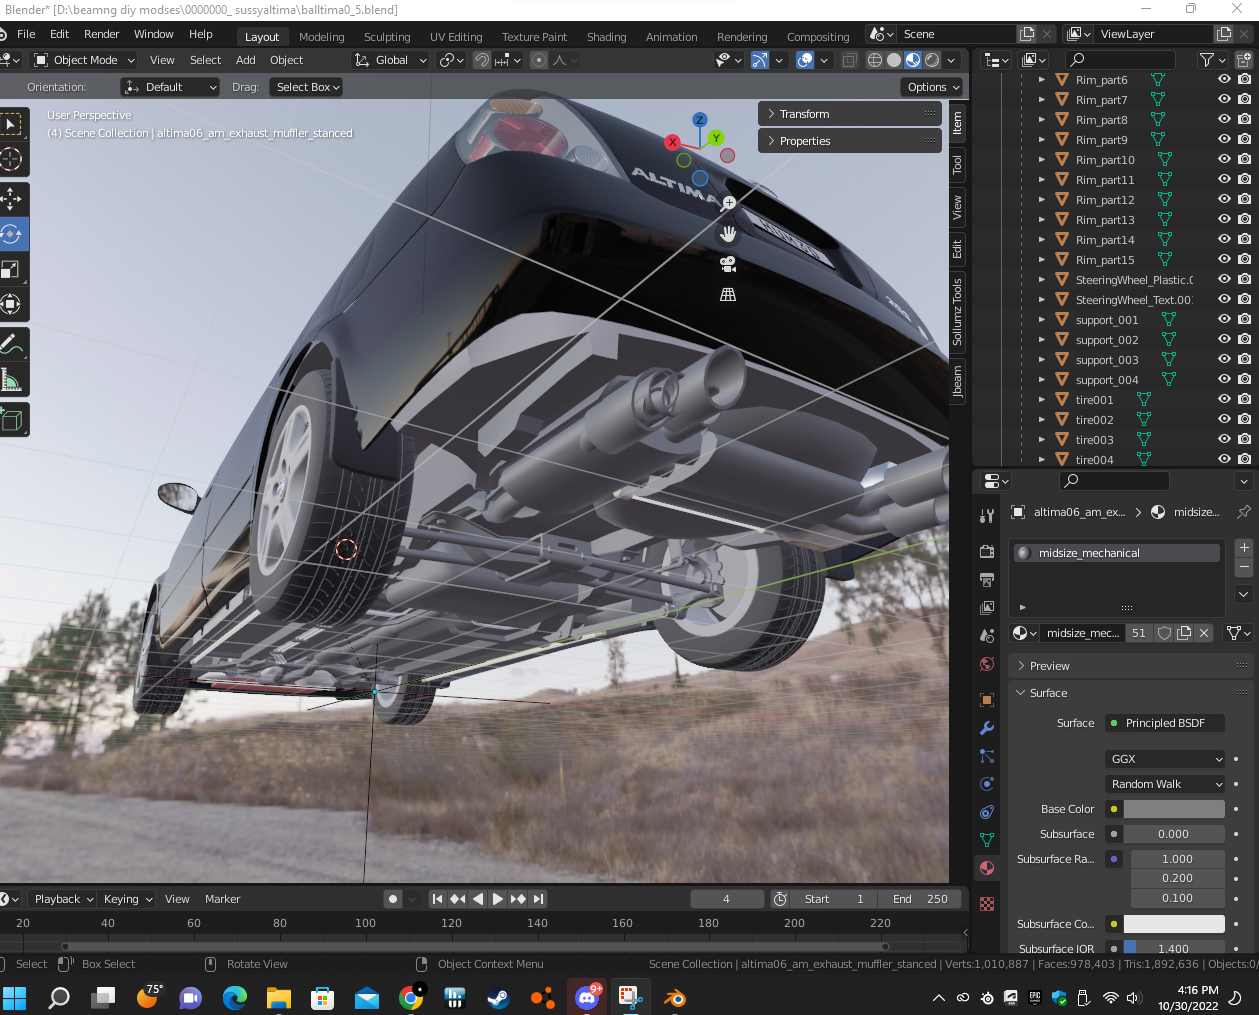This screenshot has width=1259, height=1015.
Task: Open the Material properties tab
Action: [x=987, y=868]
